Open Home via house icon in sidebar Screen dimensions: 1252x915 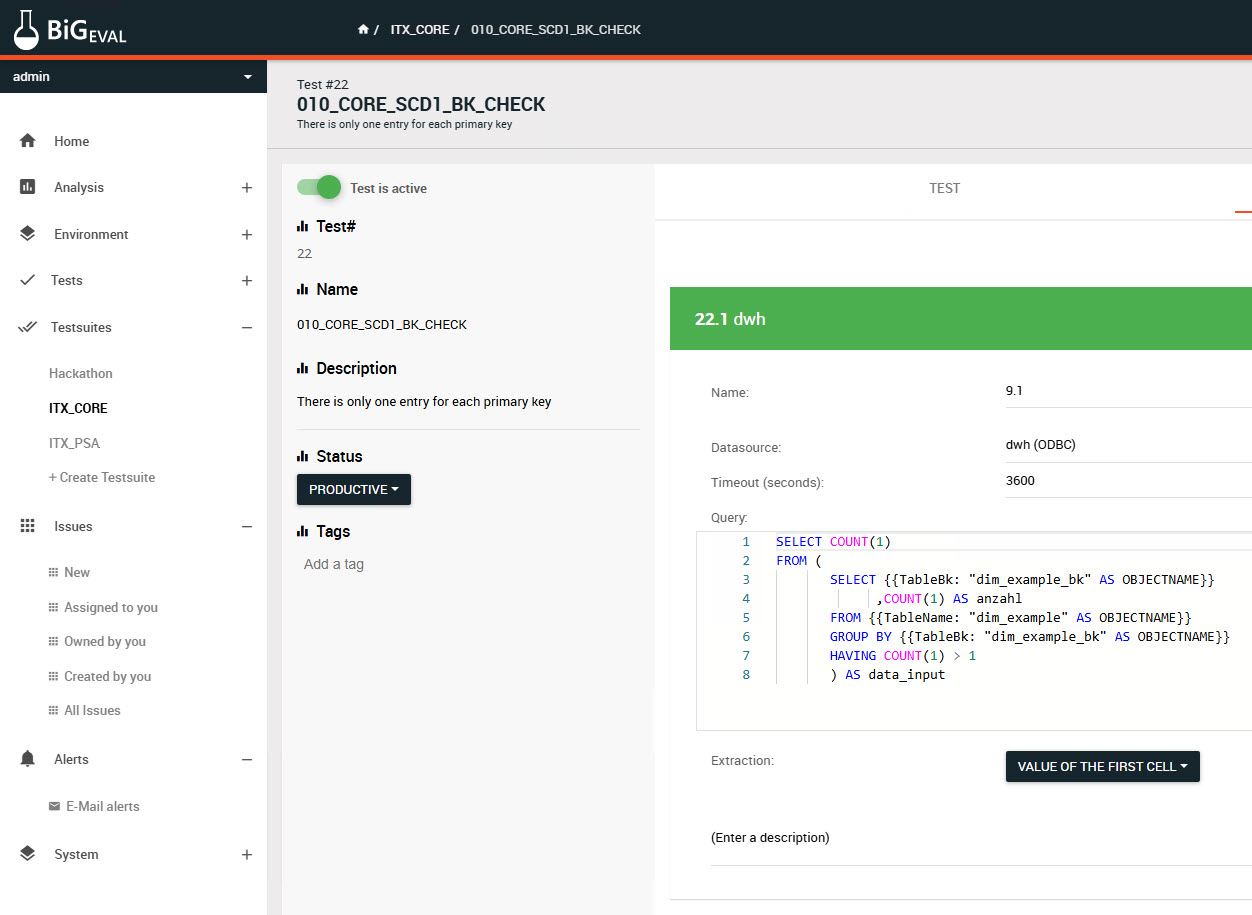tap(28, 141)
